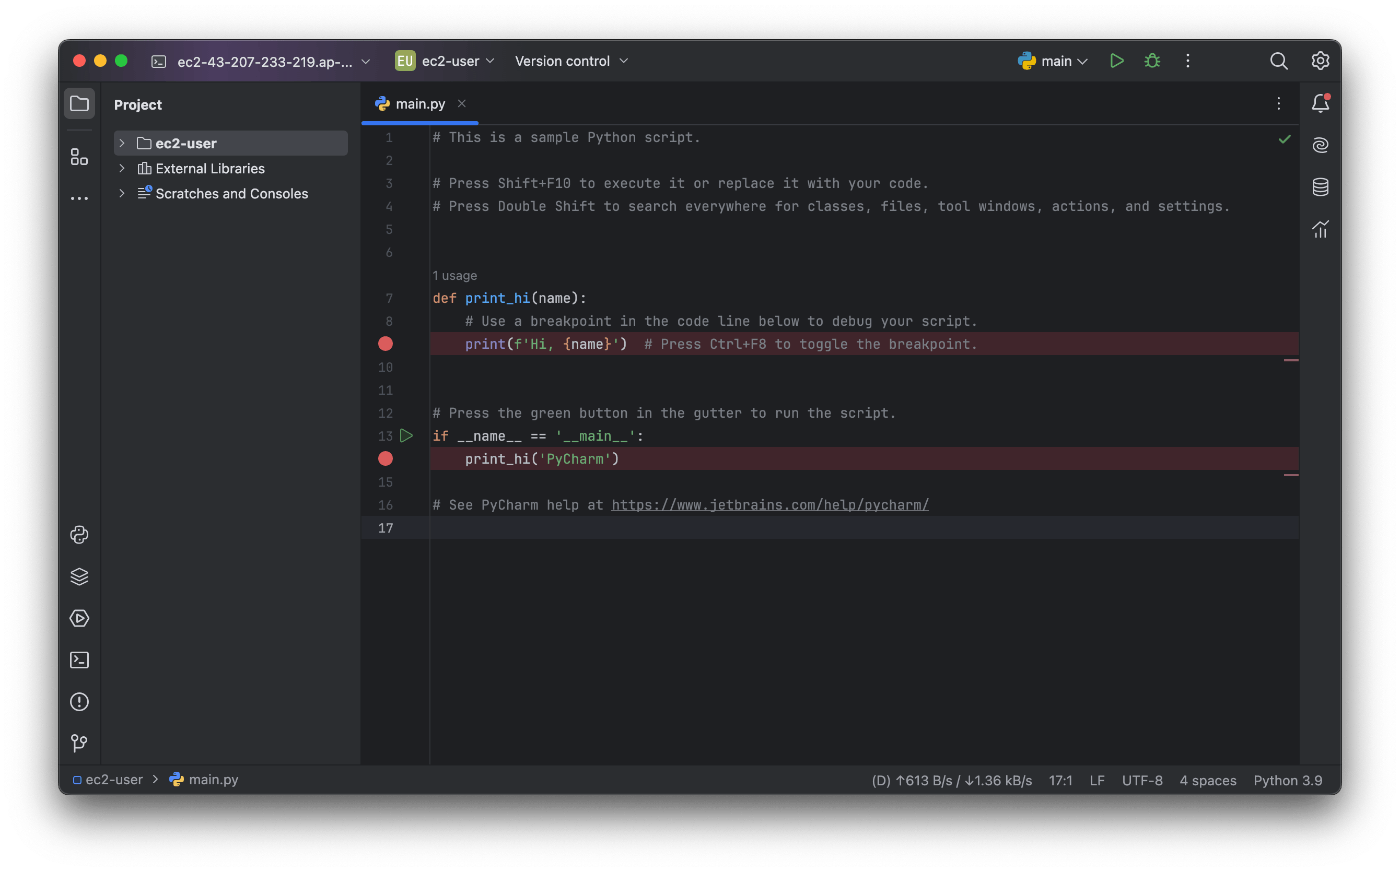Click main.py in the breadcrumb bar
This screenshot has width=1400, height=872.
[x=204, y=780]
